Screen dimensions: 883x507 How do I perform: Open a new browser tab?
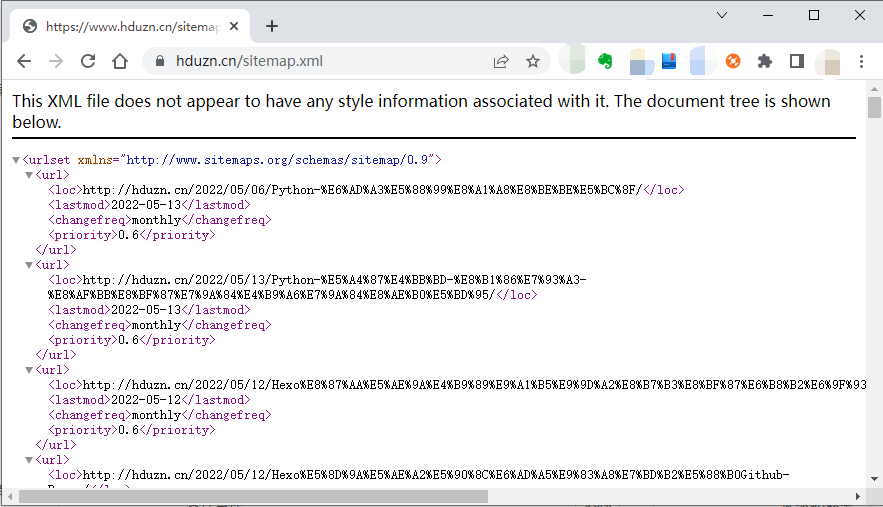(x=272, y=26)
